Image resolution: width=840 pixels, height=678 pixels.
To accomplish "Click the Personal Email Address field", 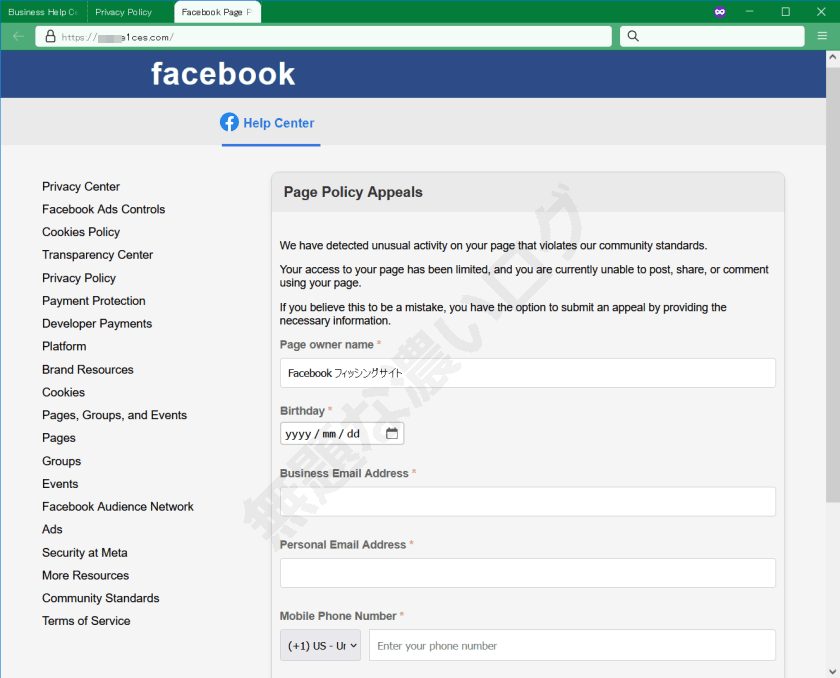I will [528, 573].
